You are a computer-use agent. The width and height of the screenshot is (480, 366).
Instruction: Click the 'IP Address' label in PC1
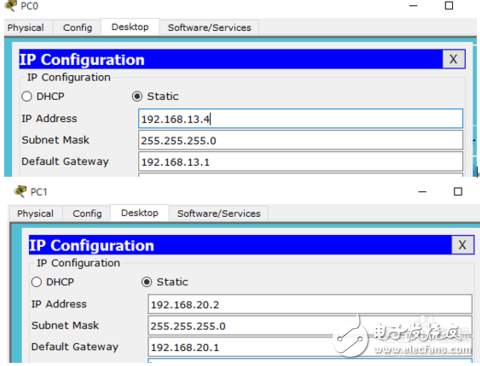[x=59, y=304]
